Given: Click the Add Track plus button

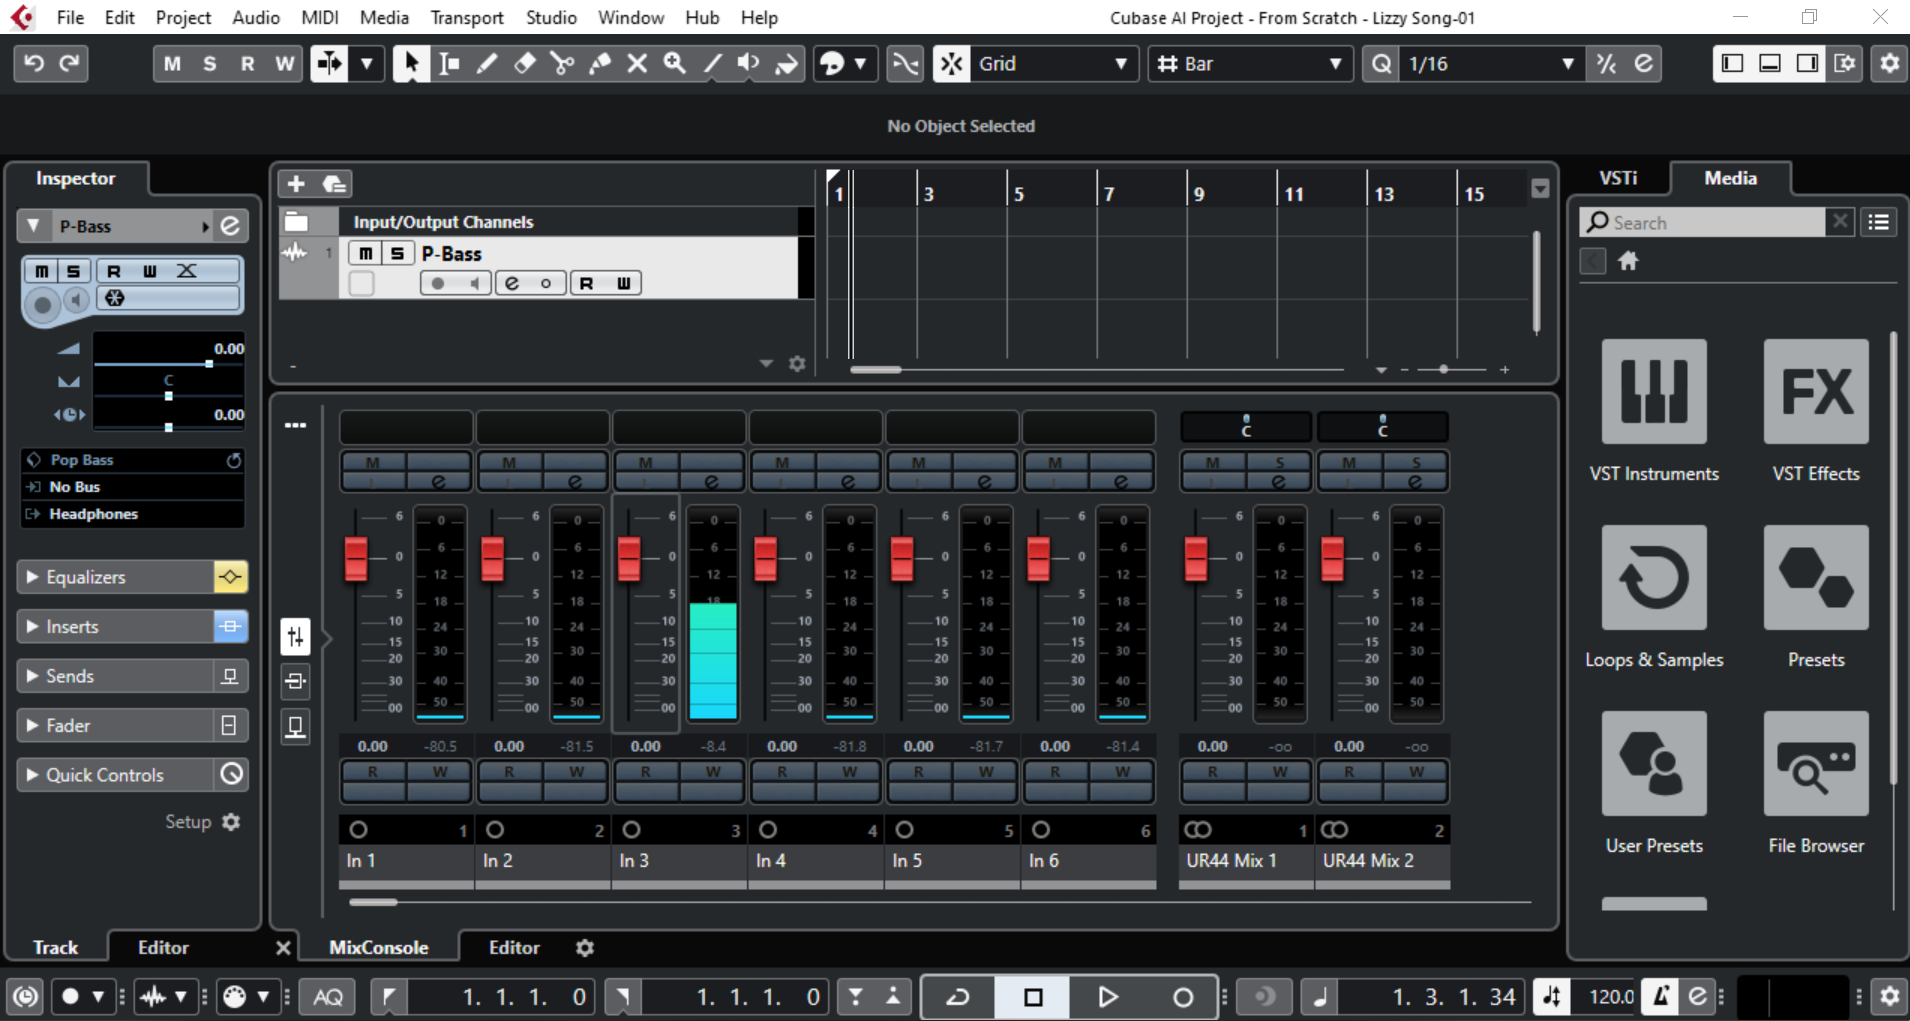Looking at the screenshot, I should coord(296,184).
